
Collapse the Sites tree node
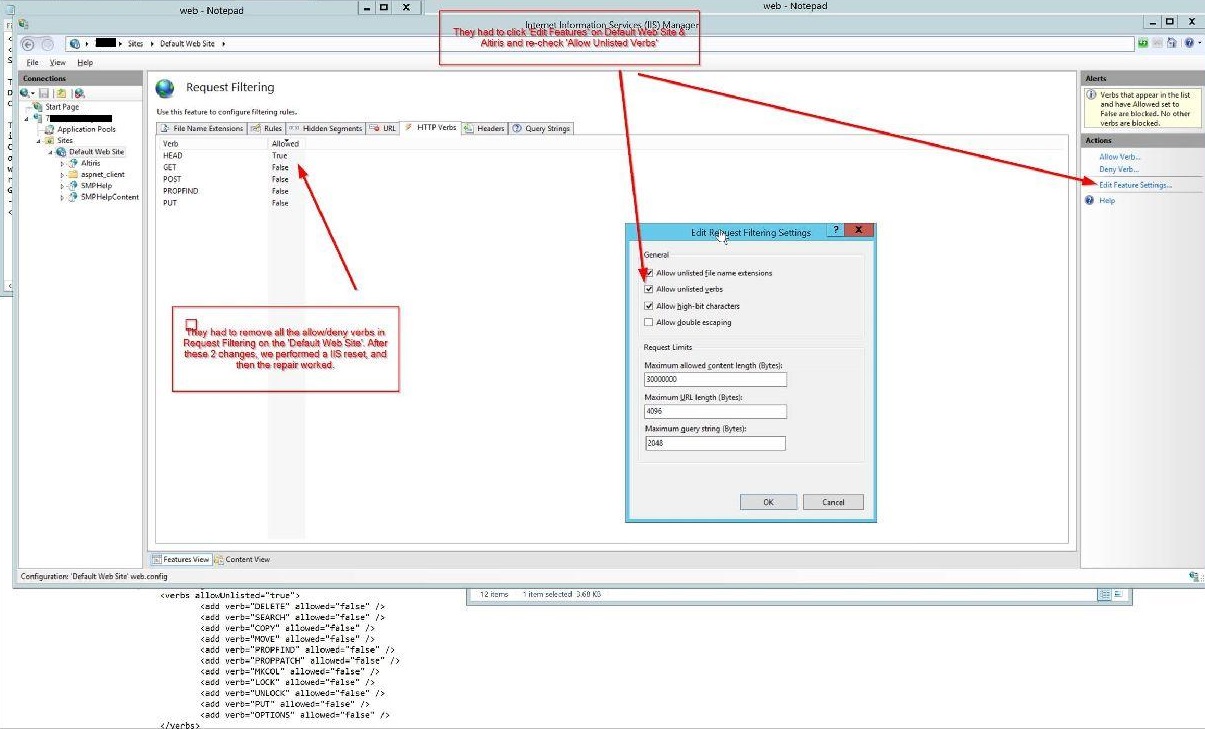click(x=38, y=141)
